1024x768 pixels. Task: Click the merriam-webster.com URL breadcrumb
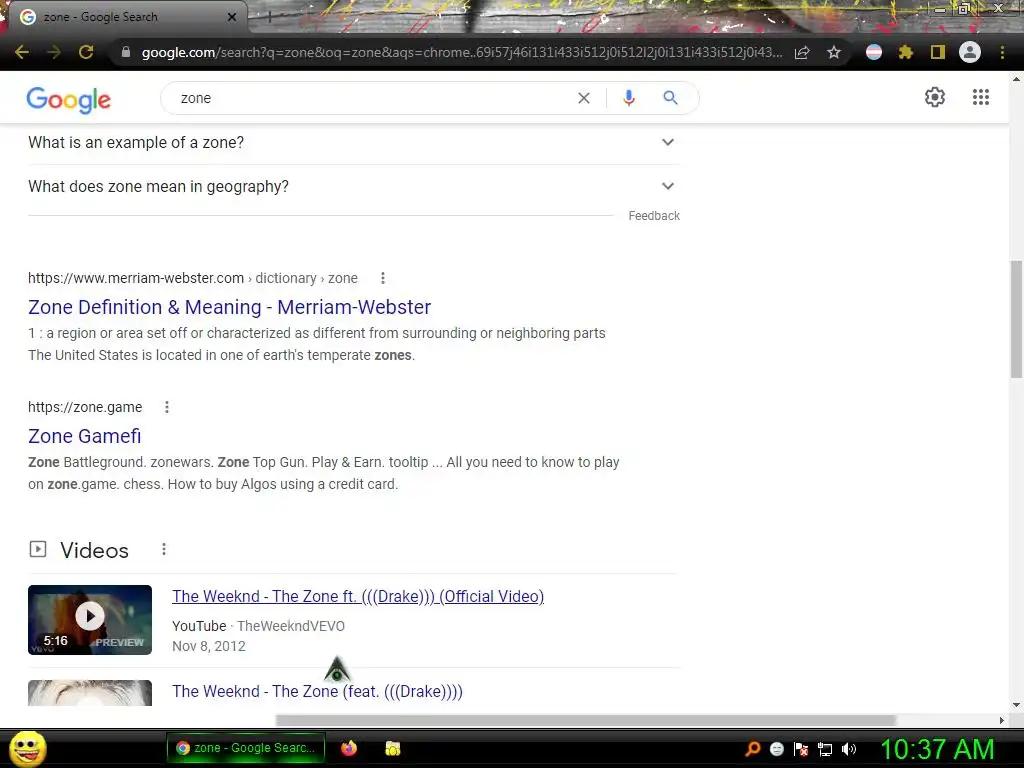[x=193, y=278]
